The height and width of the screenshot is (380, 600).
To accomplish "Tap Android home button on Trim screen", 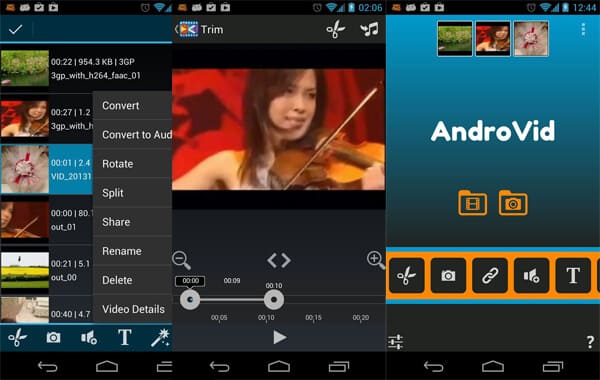I will pyautogui.click(x=279, y=367).
